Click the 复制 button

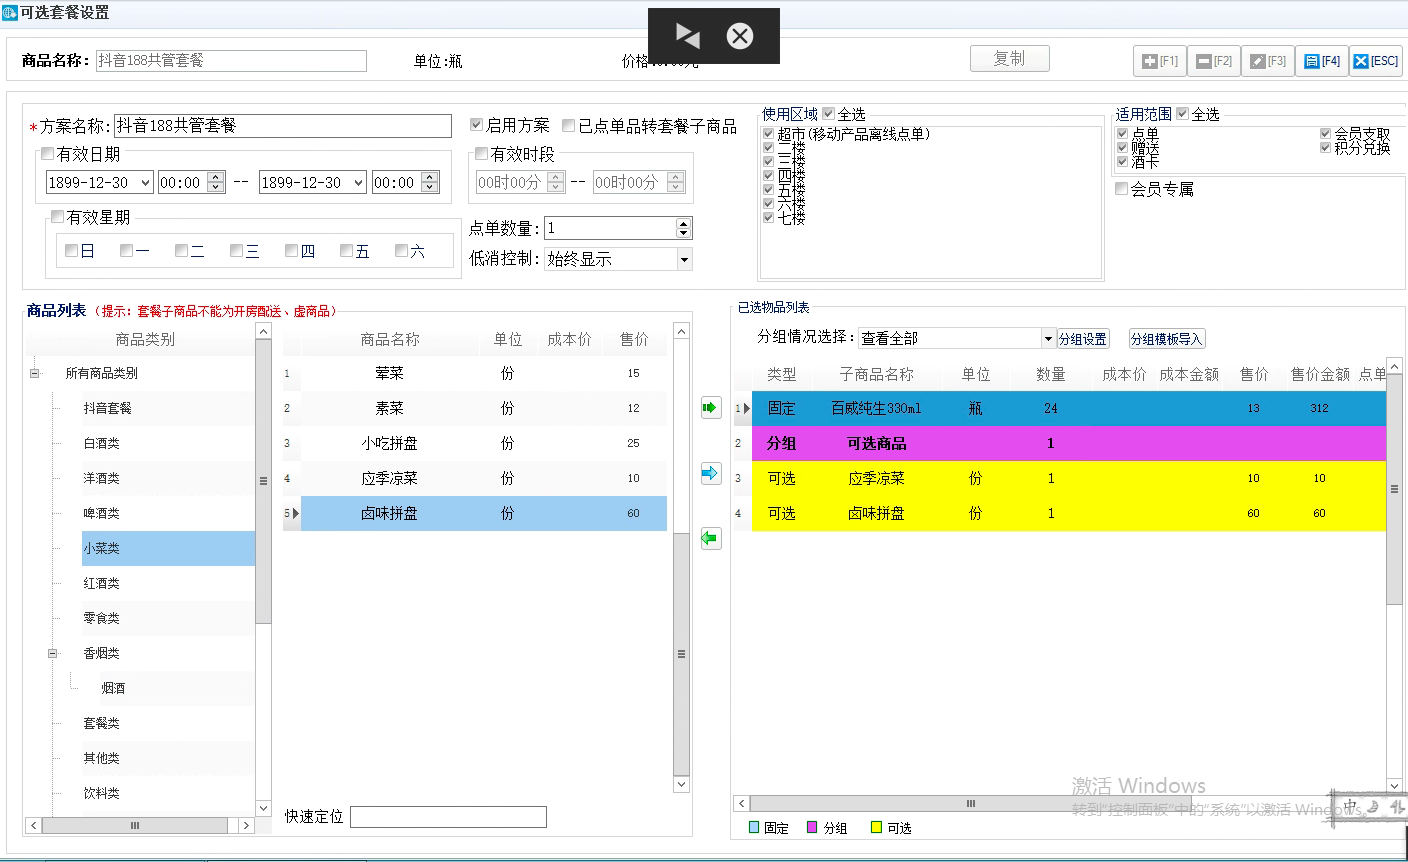[1009, 59]
